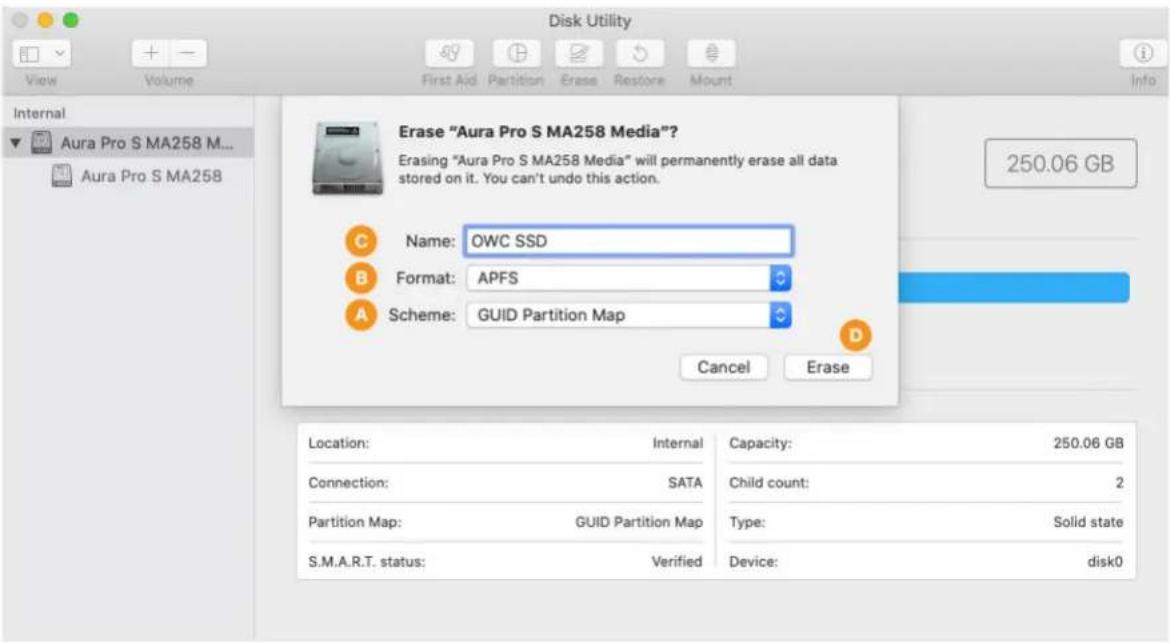Click the Child count value 2
The image size is (1170, 643).
tap(1119, 483)
